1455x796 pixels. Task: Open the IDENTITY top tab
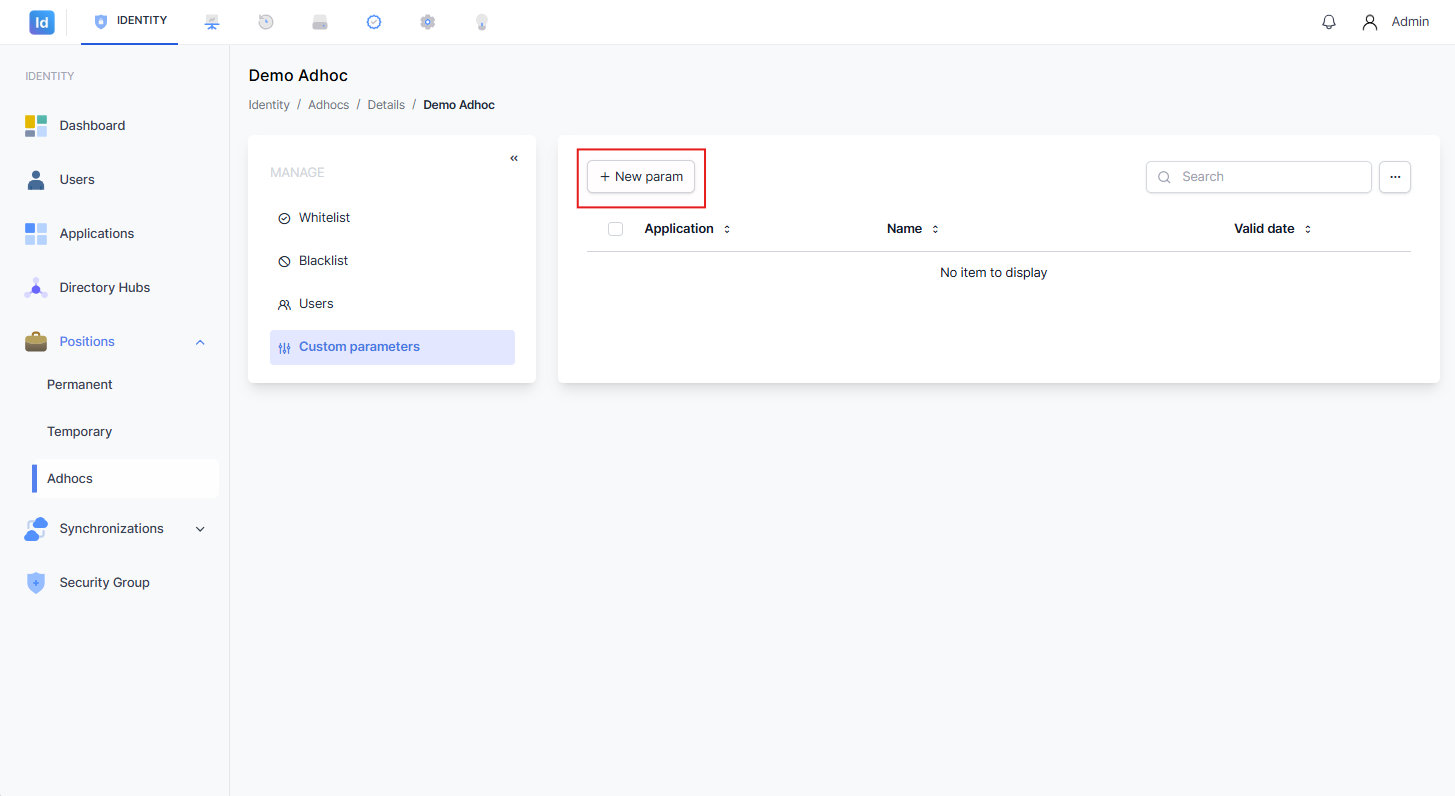130,21
